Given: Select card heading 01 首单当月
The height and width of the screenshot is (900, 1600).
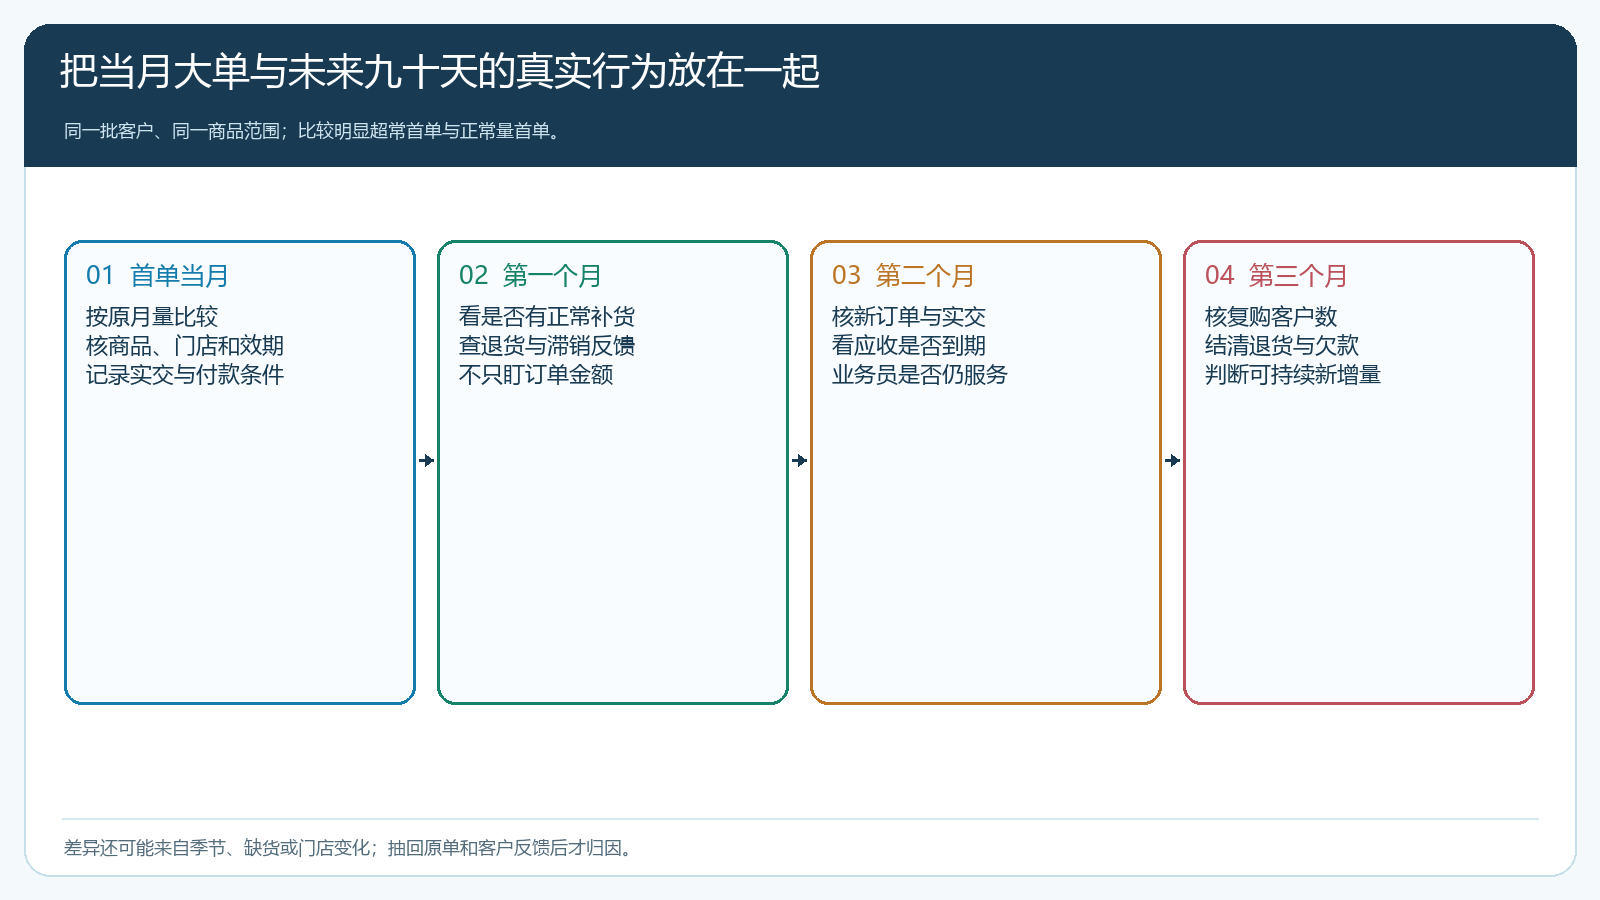Looking at the screenshot, I should [157, 275].
